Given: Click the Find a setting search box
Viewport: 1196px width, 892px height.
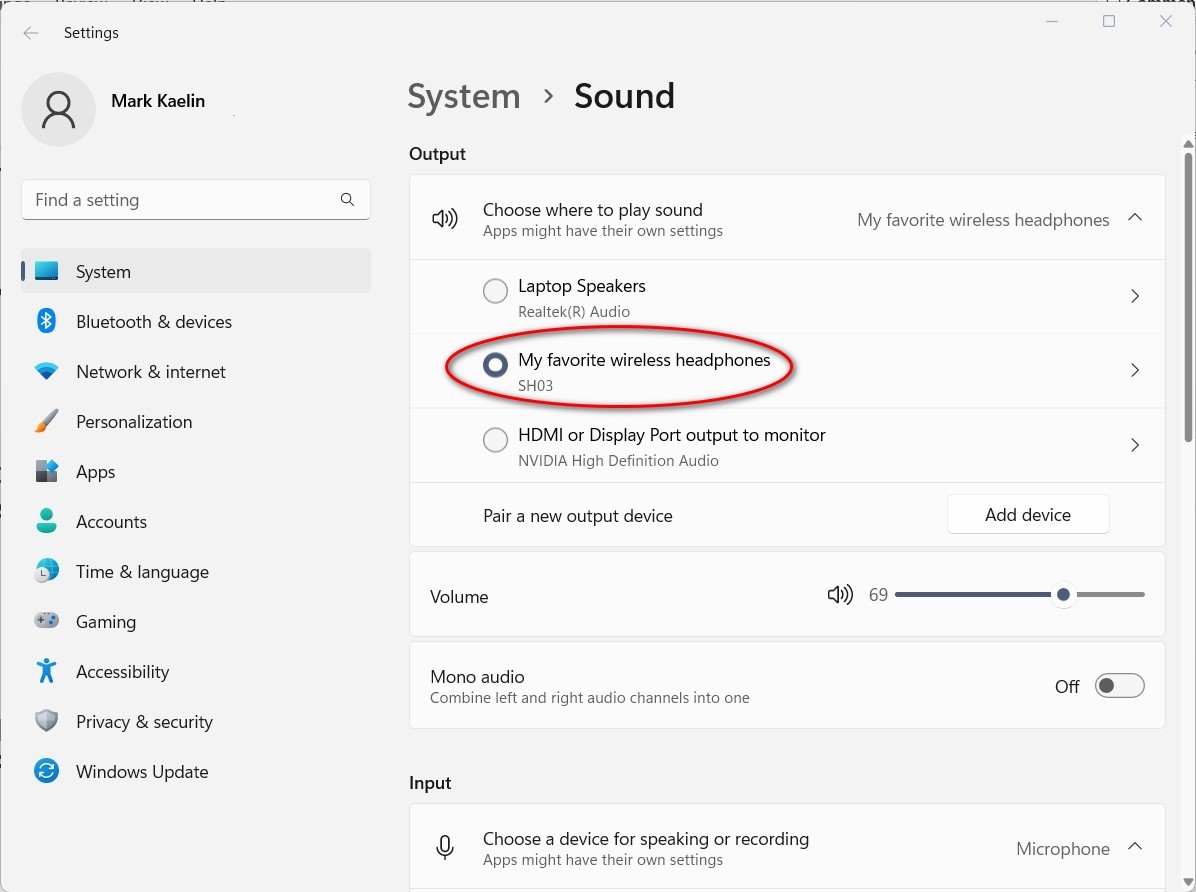Looking at the screenshot, I should point(185,200).
